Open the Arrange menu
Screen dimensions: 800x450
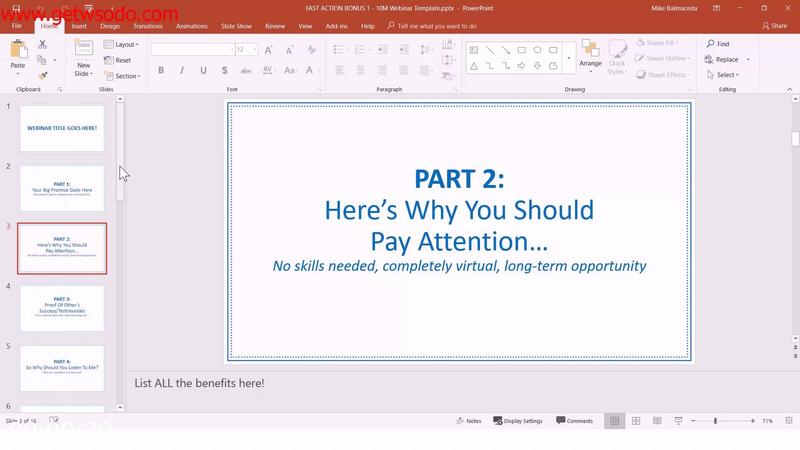[590, 57]
